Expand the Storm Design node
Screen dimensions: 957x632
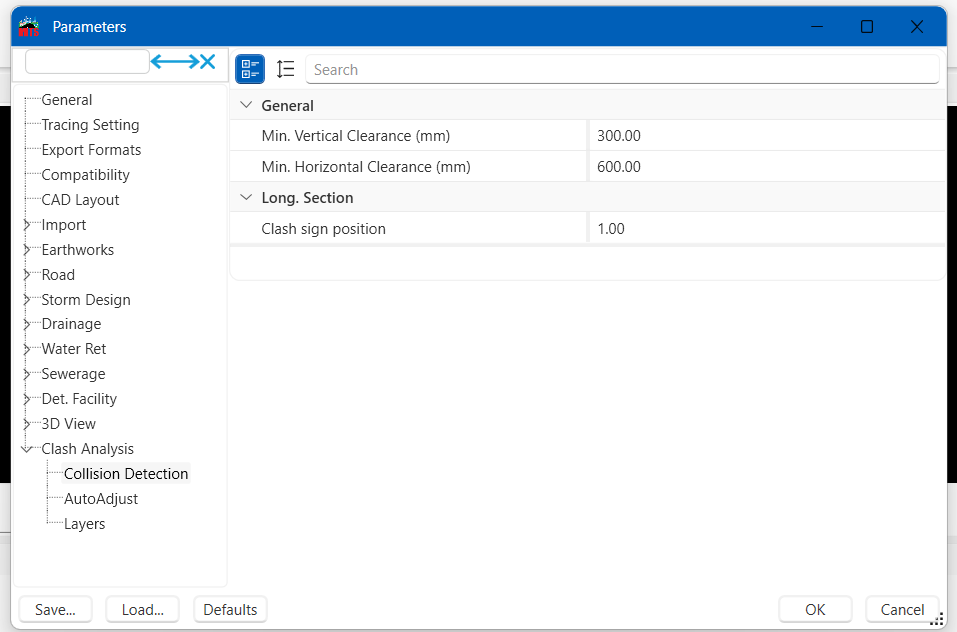27,300
